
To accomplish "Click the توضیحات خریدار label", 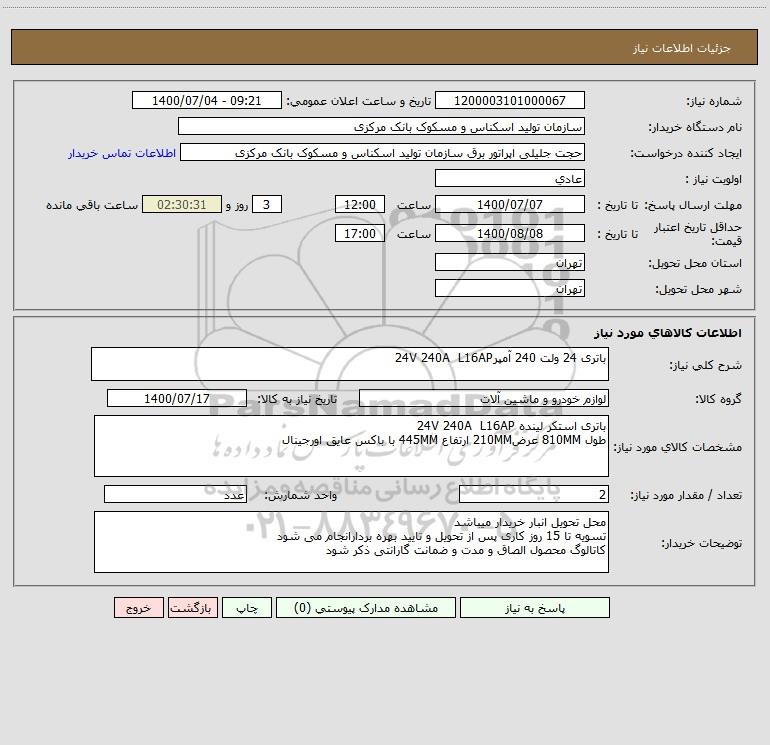I will click(x=702, y=543).
